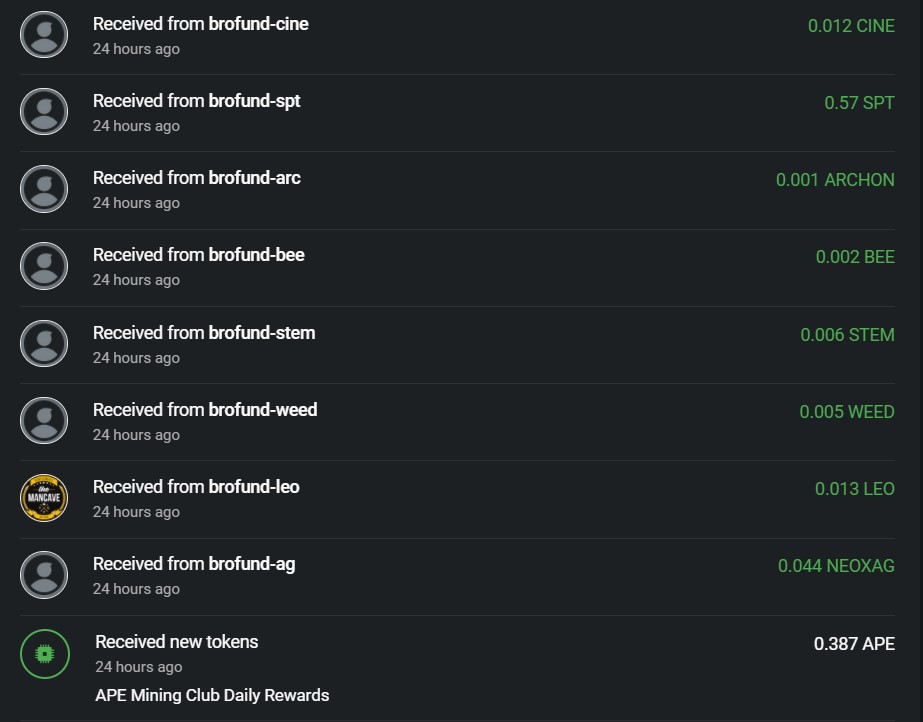Open the brofund-leo account link

[x=254, y=487]
